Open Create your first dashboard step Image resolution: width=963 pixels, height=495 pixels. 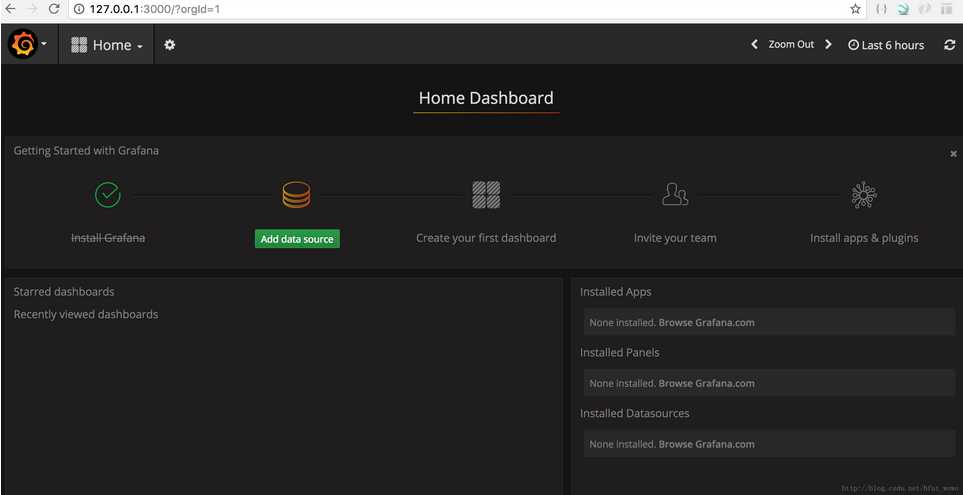[x=486, y=238]
